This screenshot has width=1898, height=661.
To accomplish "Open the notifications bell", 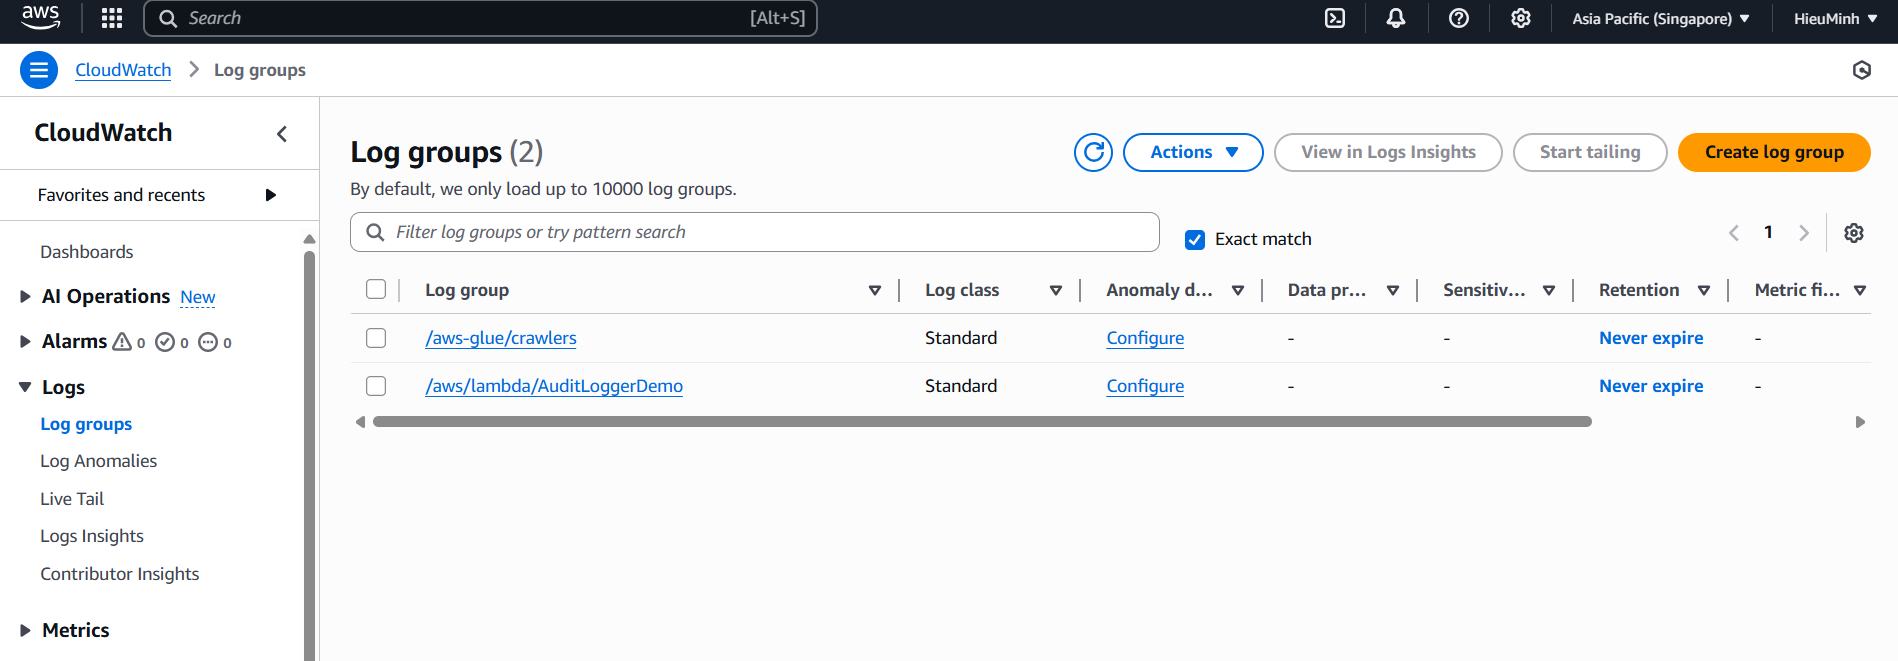I will coord(1396,18).
